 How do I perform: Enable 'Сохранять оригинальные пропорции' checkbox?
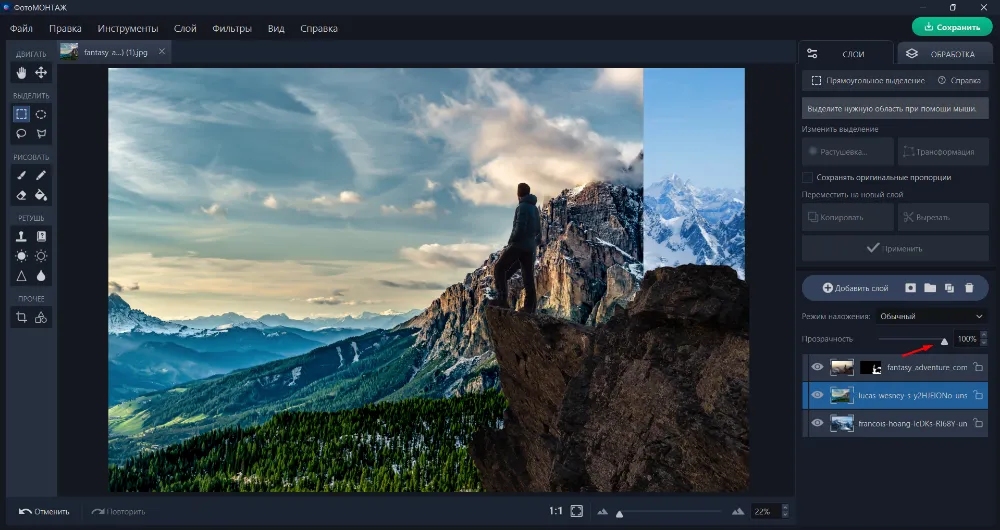(807, 177)
